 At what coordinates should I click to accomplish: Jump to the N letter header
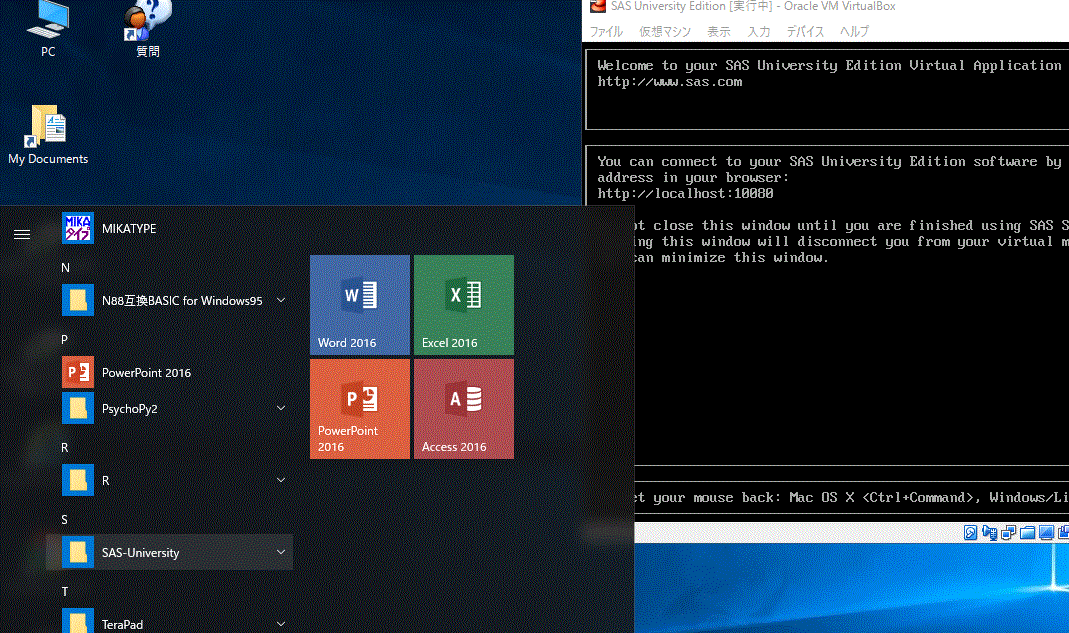coord(65,268)
